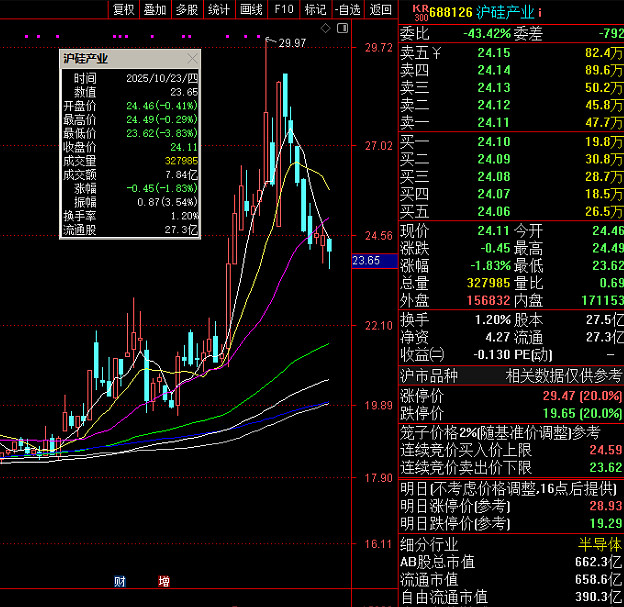The width and height of the screenshot is (624, 607).
Task: Open the 叠加 overlay option
Action: 155,10
